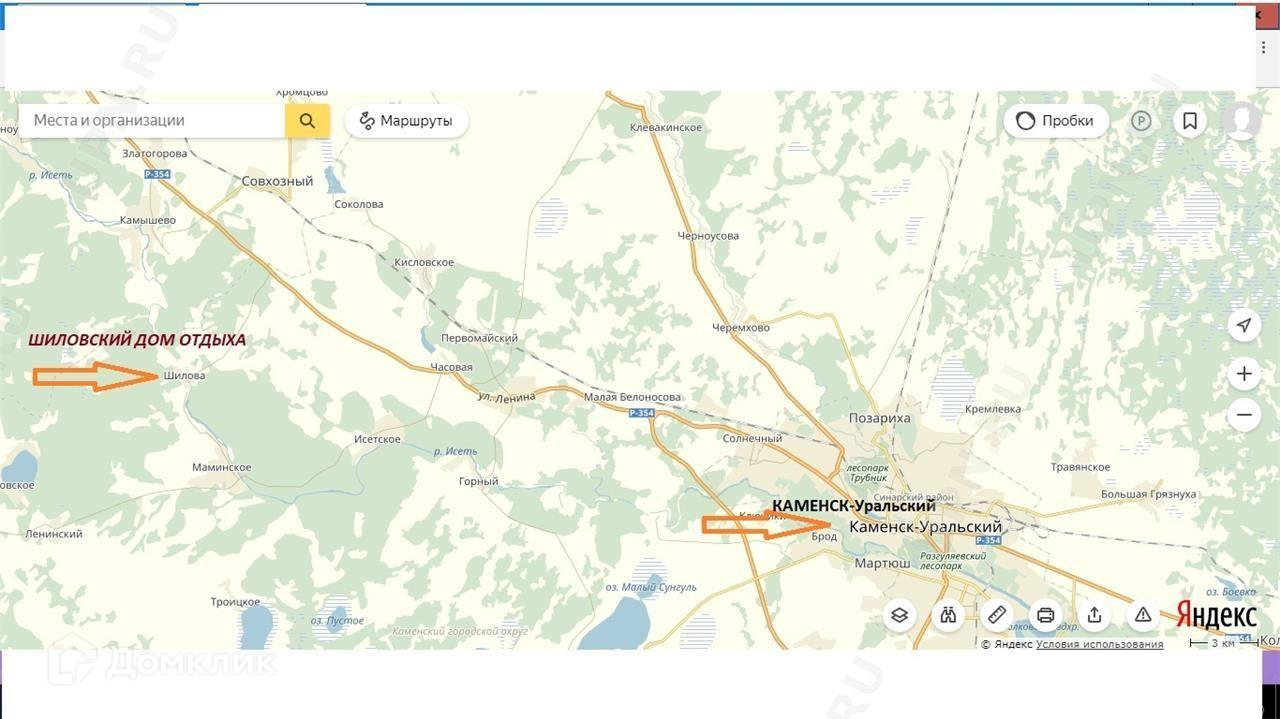
Task: Click the Каменск-Уральский city label
Action: [x=925, y=527]
